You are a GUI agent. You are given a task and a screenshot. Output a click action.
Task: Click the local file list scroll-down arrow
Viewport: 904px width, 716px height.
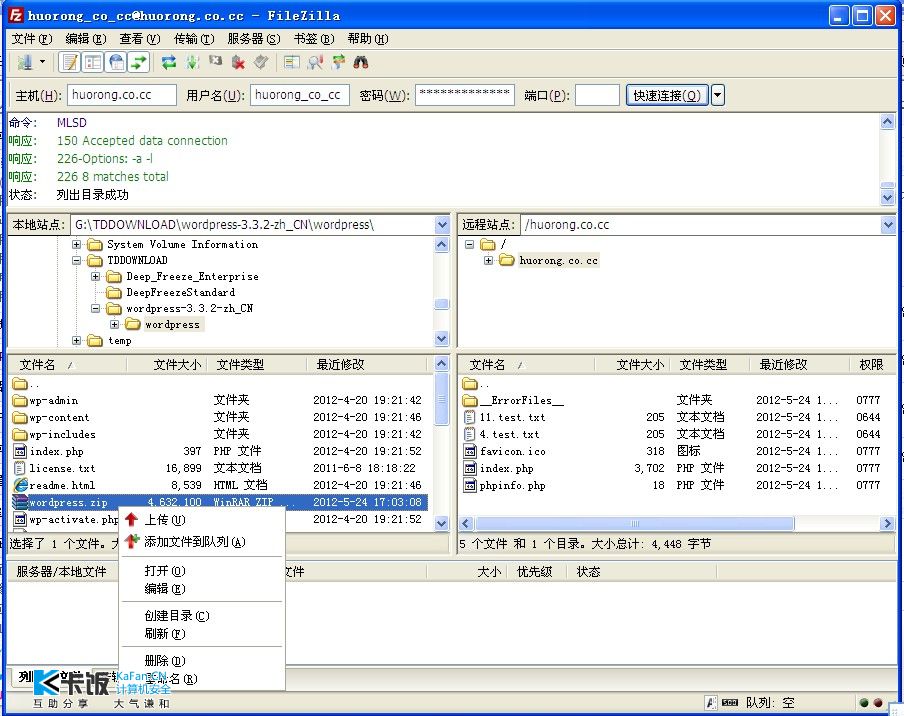pos(442,523)
